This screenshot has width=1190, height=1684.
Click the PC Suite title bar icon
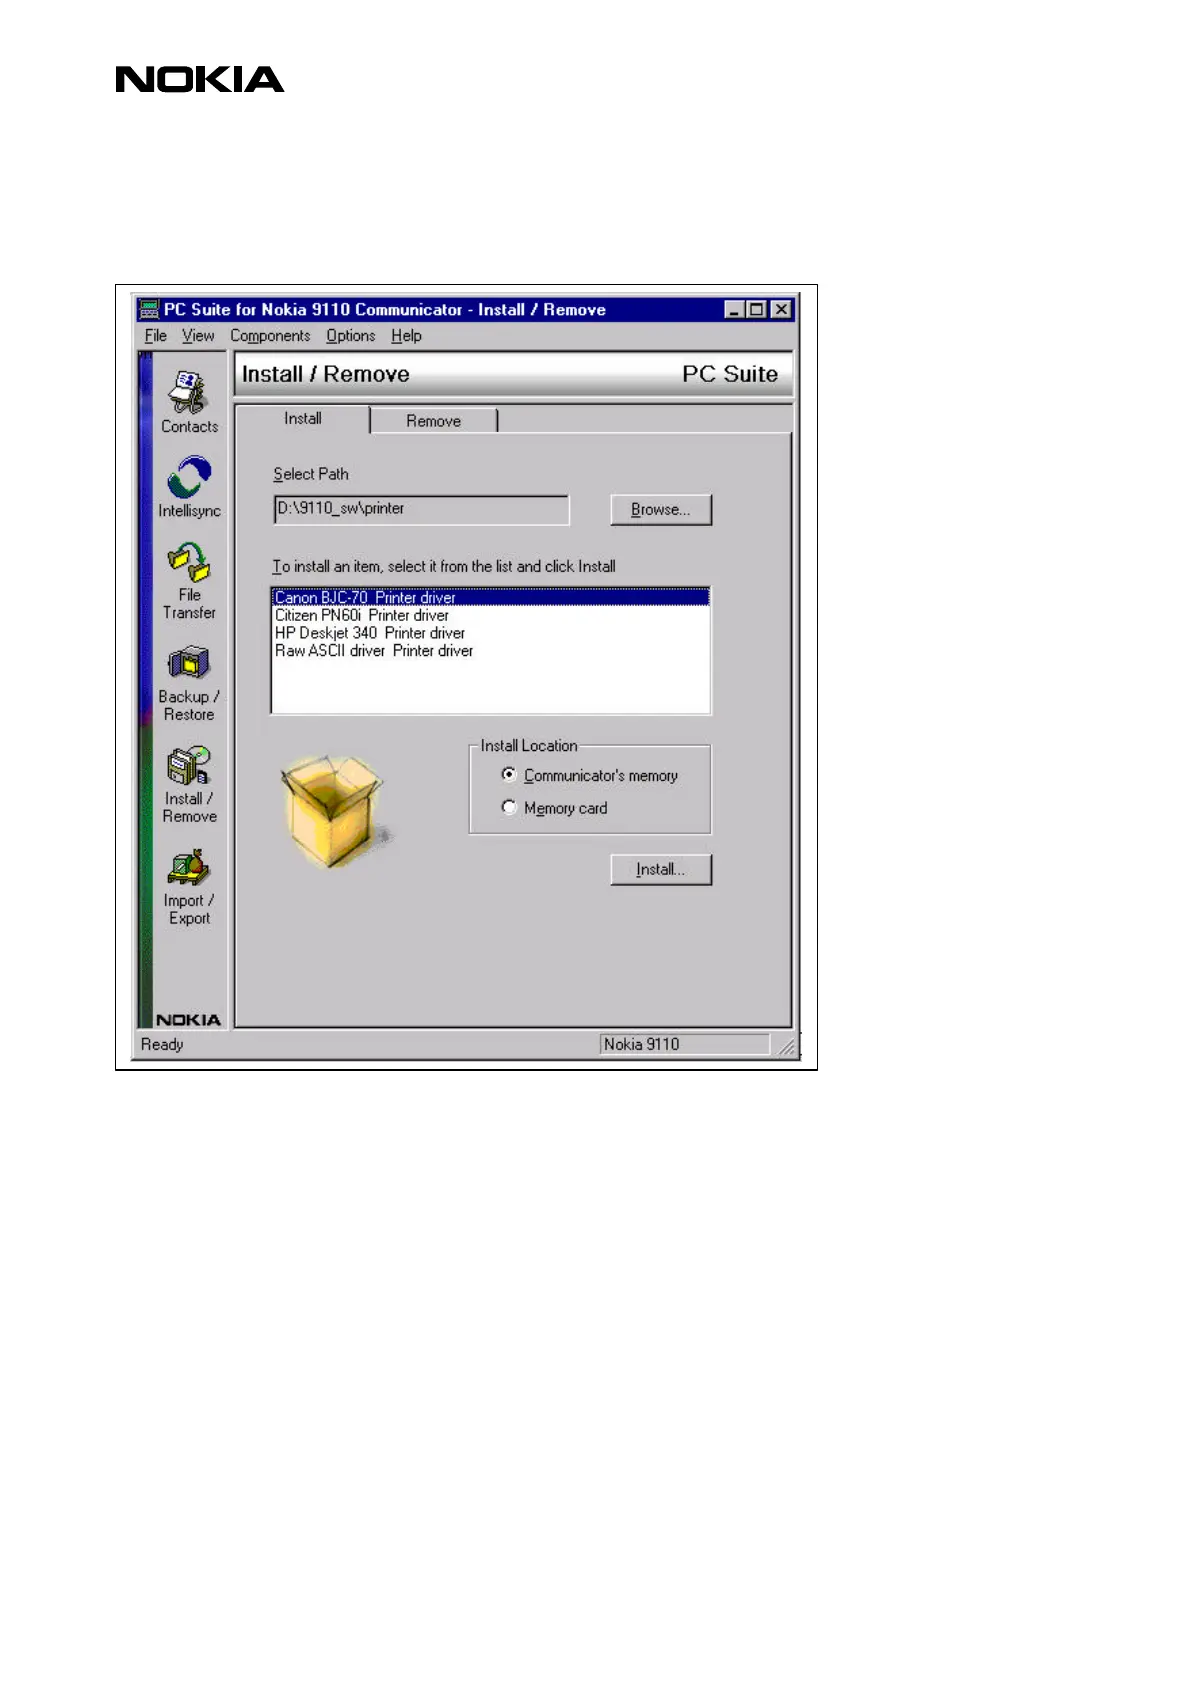[x=149, y=309]
